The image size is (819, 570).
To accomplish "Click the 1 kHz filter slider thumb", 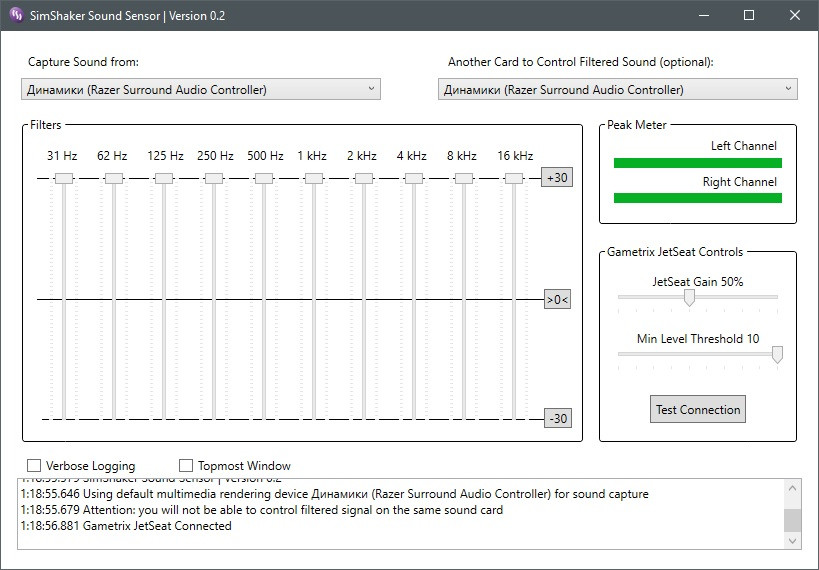I will [314, 178].
